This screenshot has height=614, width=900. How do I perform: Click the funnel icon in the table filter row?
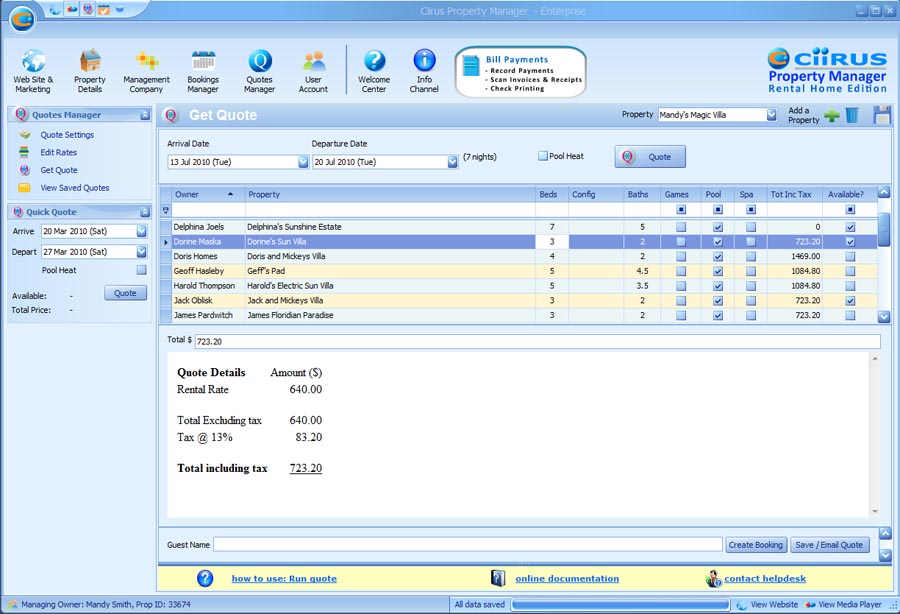[166, 210]
